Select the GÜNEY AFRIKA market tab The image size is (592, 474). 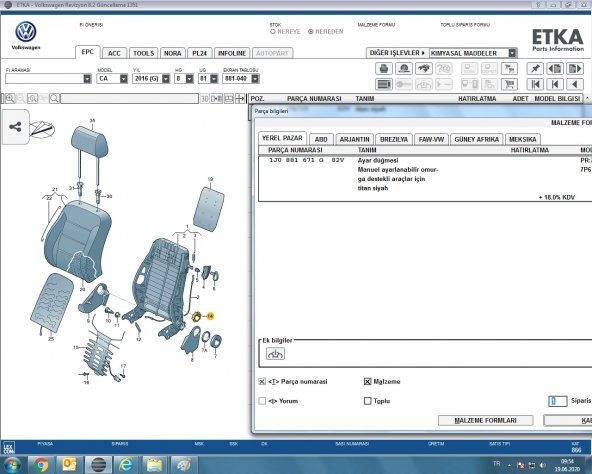pos(476,139)
